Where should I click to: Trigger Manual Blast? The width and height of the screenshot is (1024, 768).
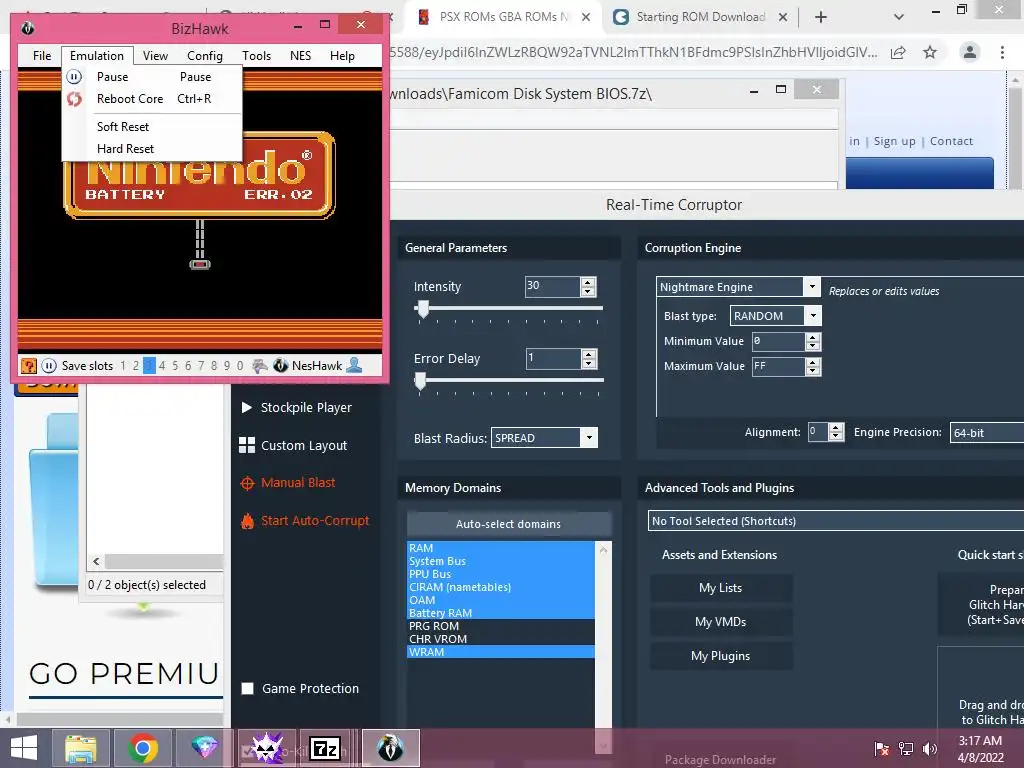[x=288, y=483]
